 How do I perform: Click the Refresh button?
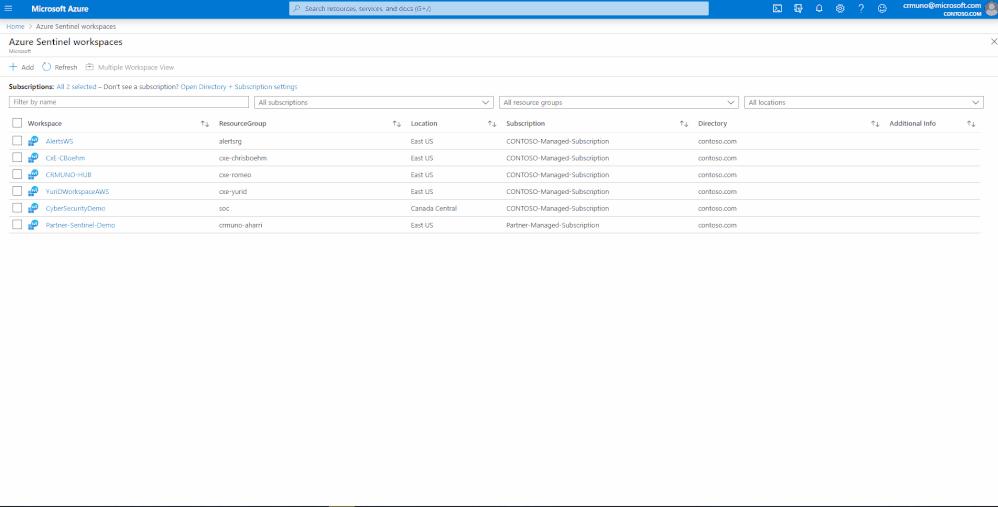pyautogui.click(x=60, y=67)
